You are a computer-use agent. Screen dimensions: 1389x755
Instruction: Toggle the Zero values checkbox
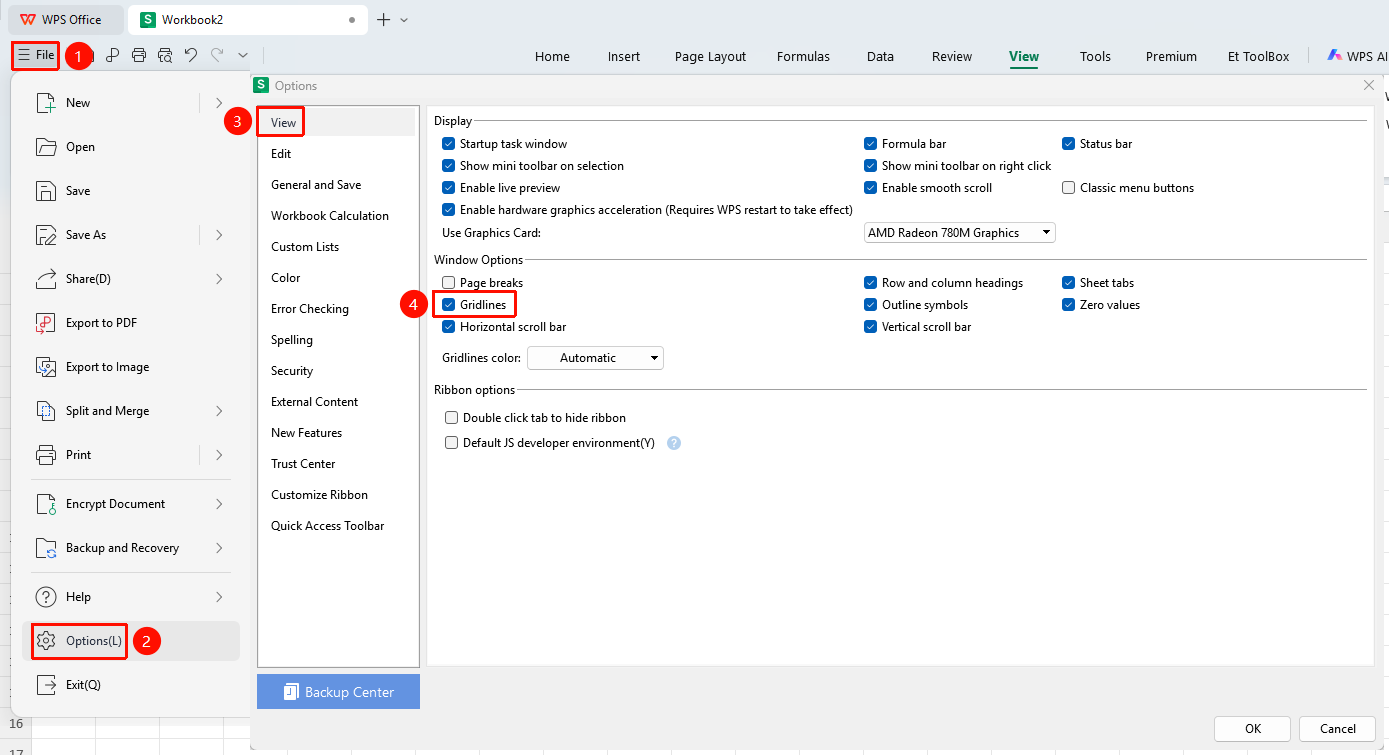click(1069, 305)
